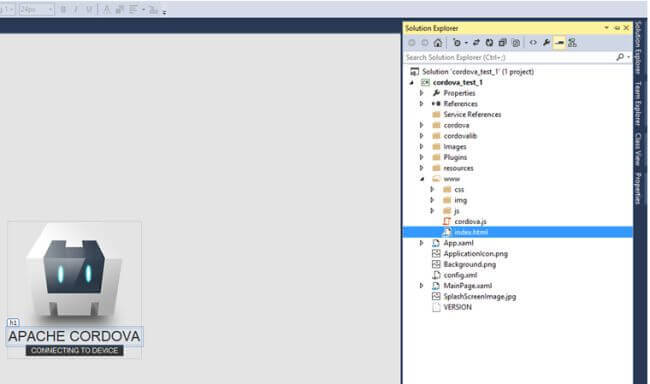Open the Pending Changes Filter dropdown arrow
This screenshot has height=384, width=650.
466,43
